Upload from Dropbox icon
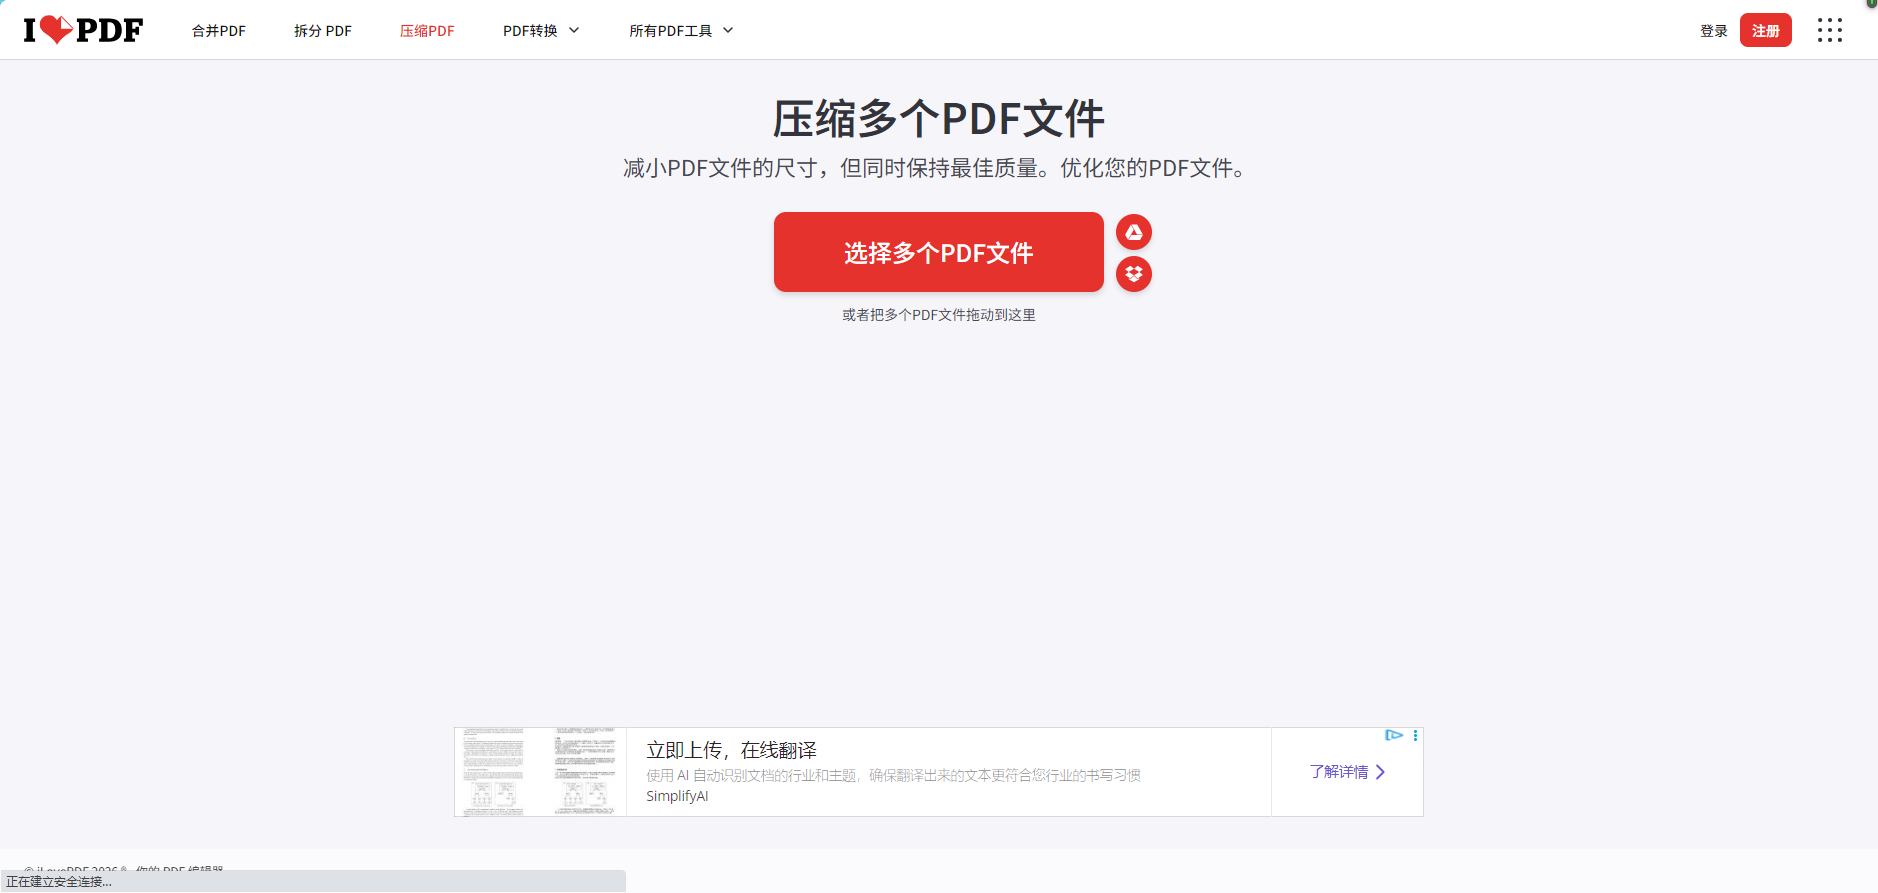The width and height of the screenshot is (1878, 893). tap(1133, 274)
